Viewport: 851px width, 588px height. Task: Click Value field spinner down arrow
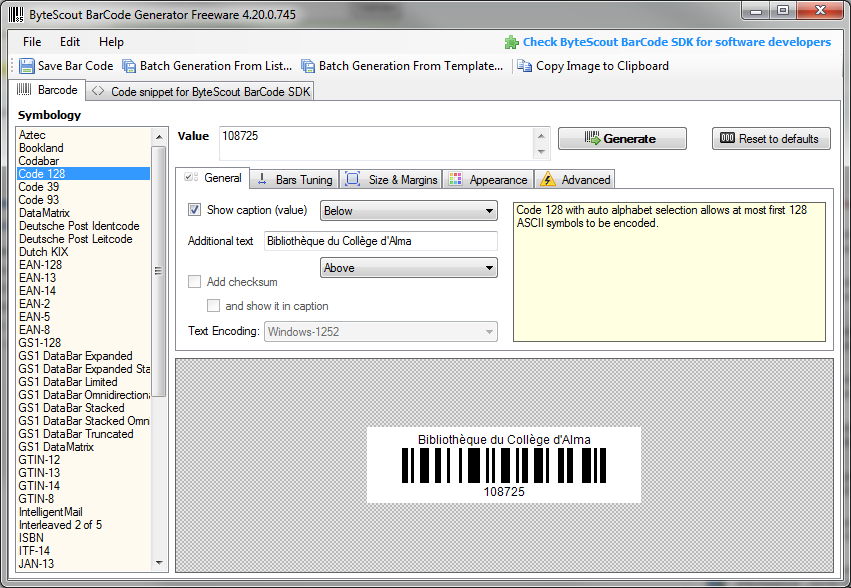click(541, 151)
